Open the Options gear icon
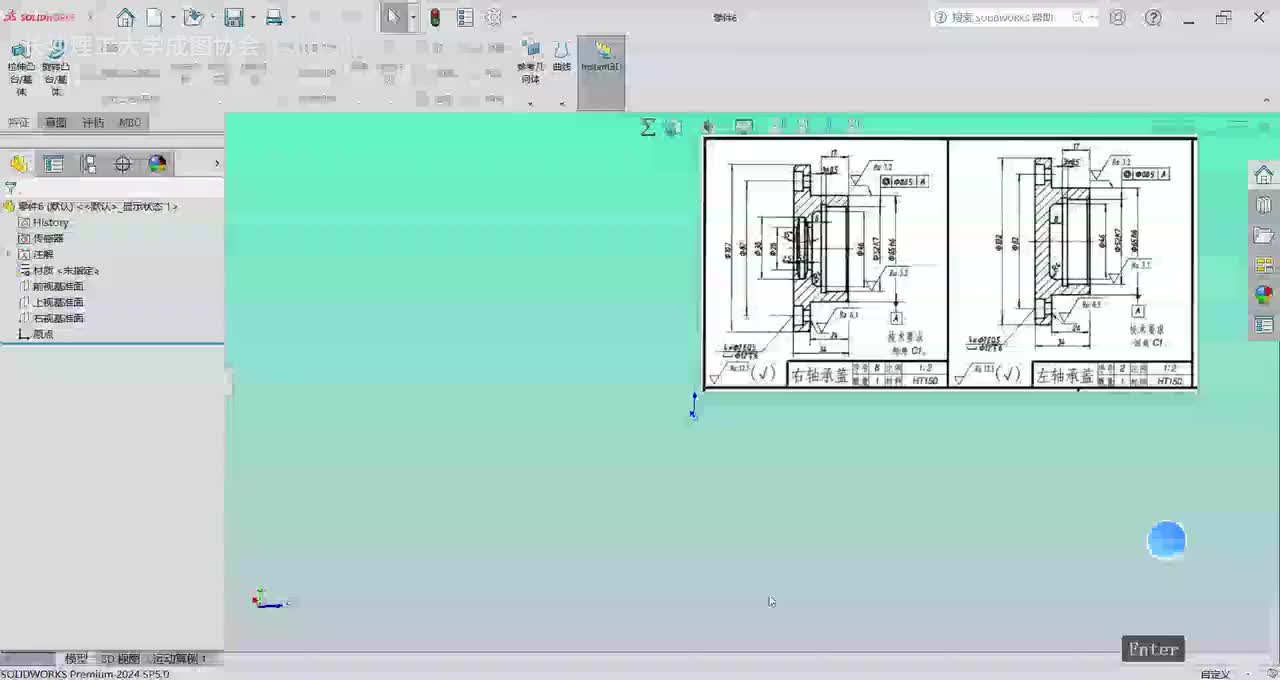Screen dimensions: 1280x680 (494, 17)
